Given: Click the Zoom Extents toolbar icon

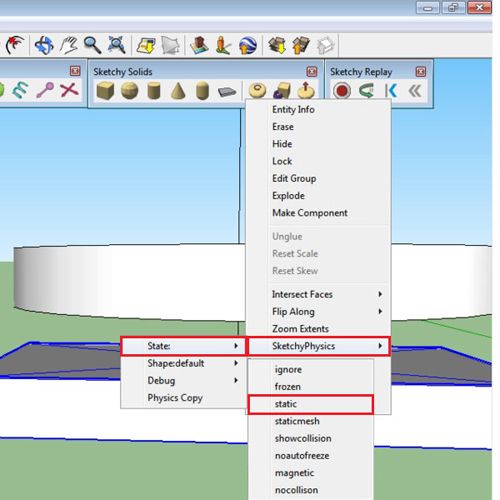Looking at the screenshot, I should pos(117,45).
